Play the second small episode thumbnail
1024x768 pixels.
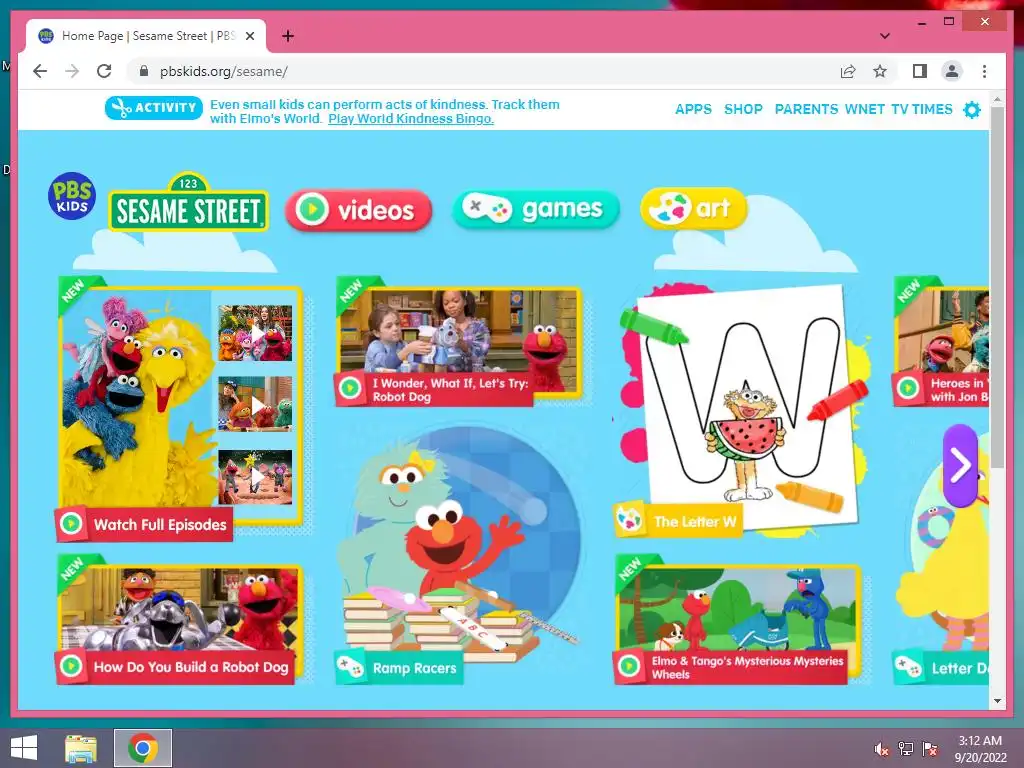(255, 404)
